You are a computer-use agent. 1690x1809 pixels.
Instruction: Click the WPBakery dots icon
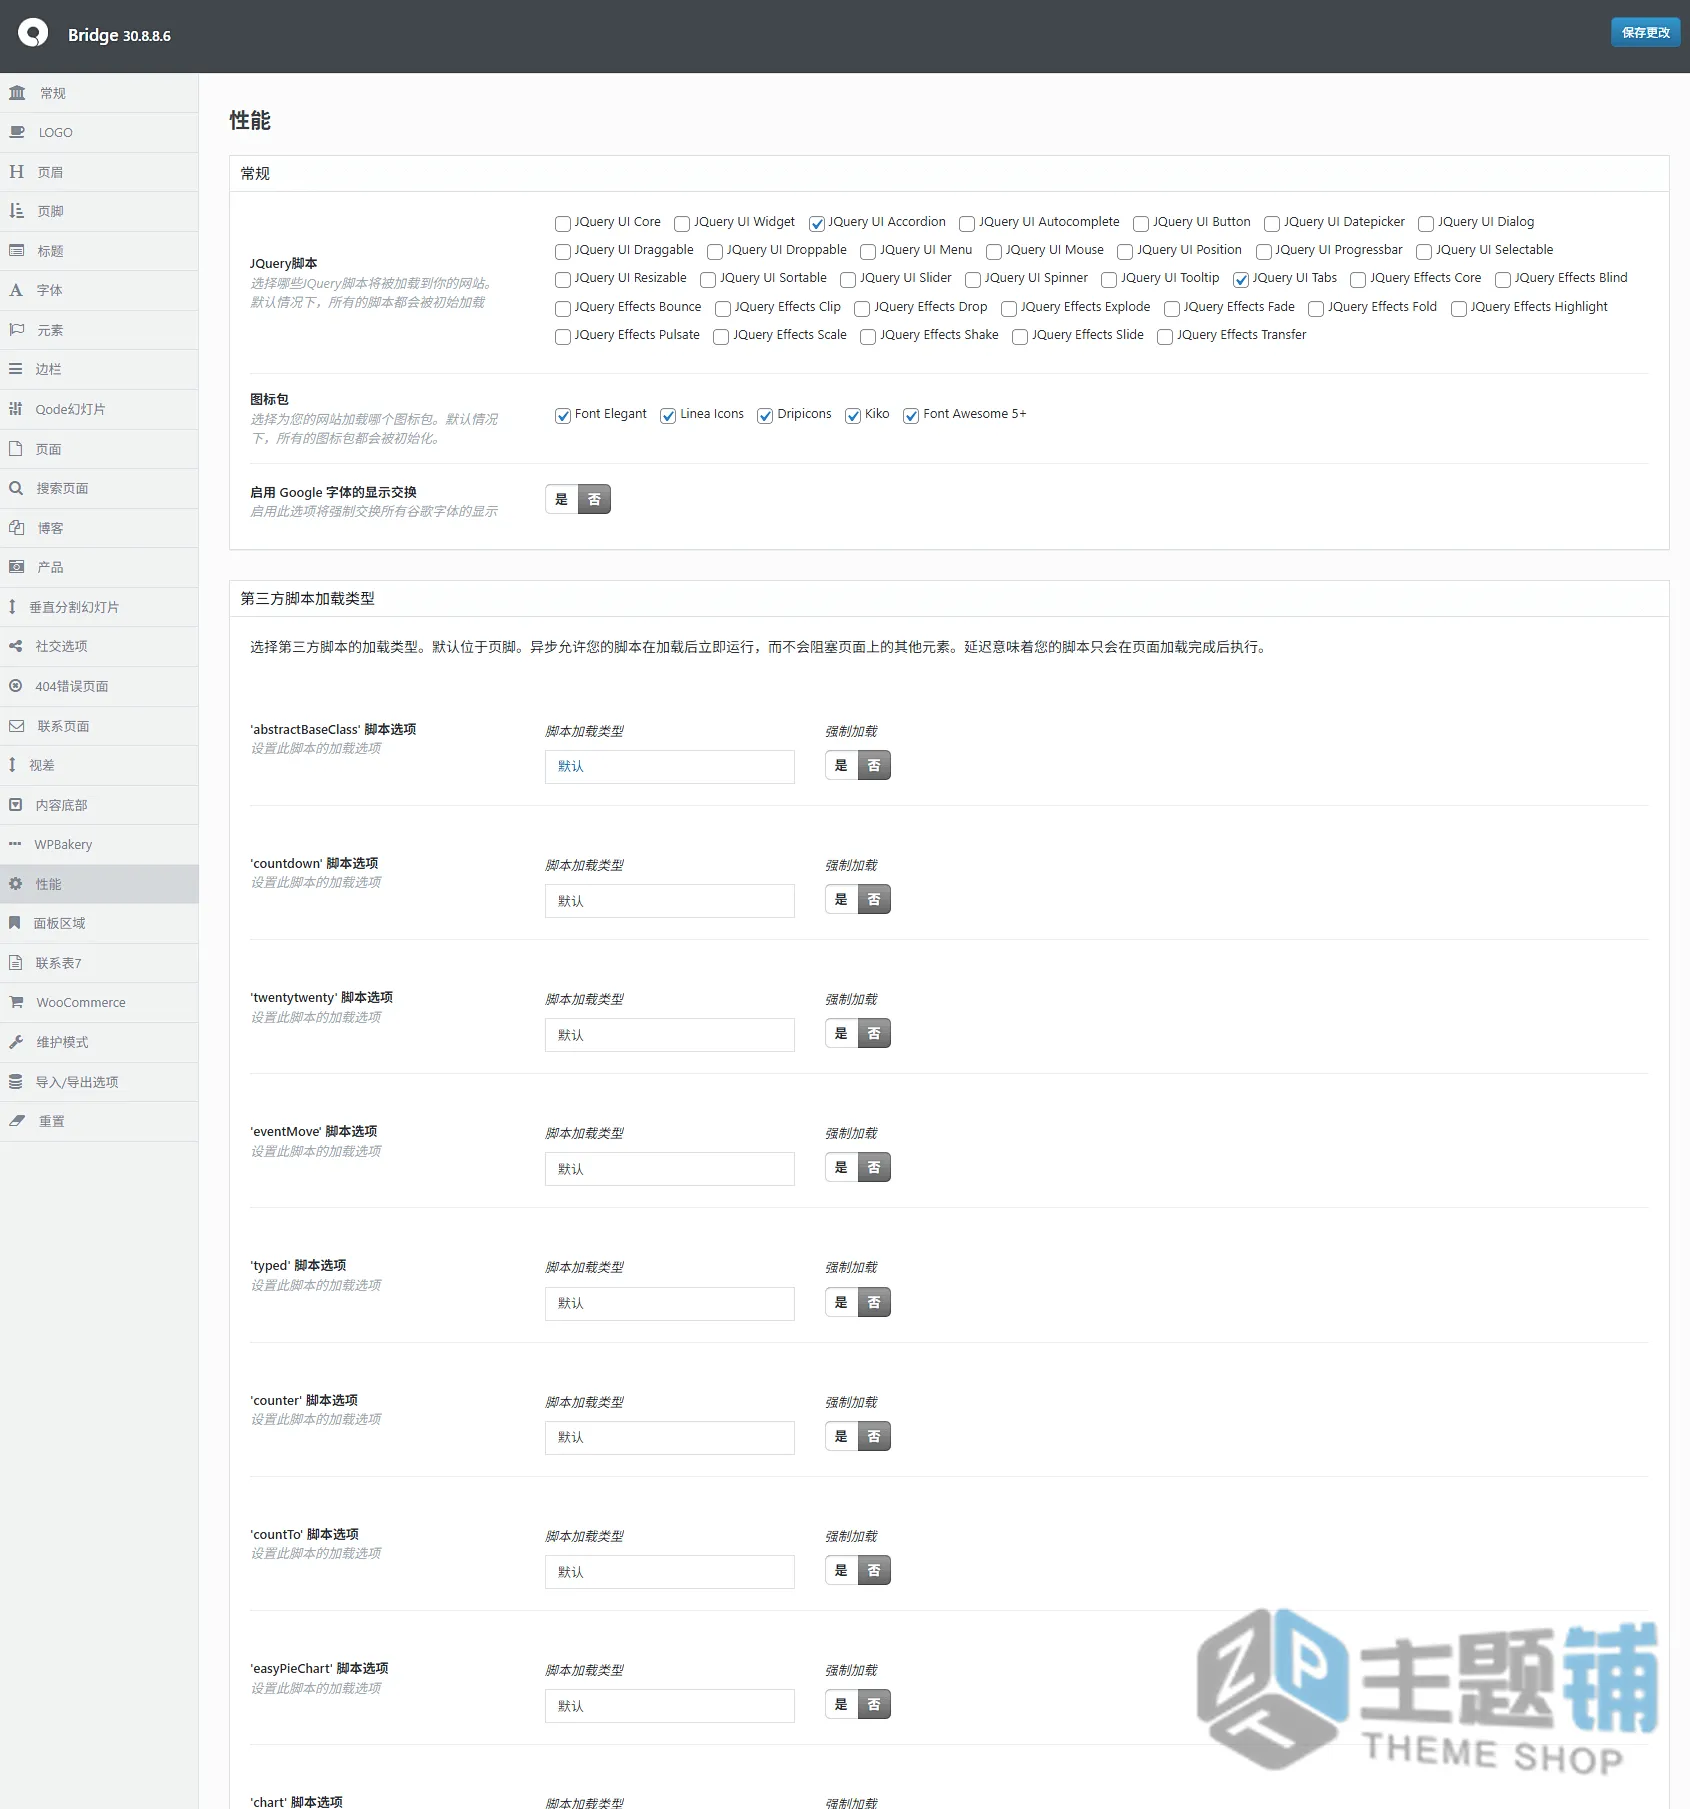[x=15, y=844]
